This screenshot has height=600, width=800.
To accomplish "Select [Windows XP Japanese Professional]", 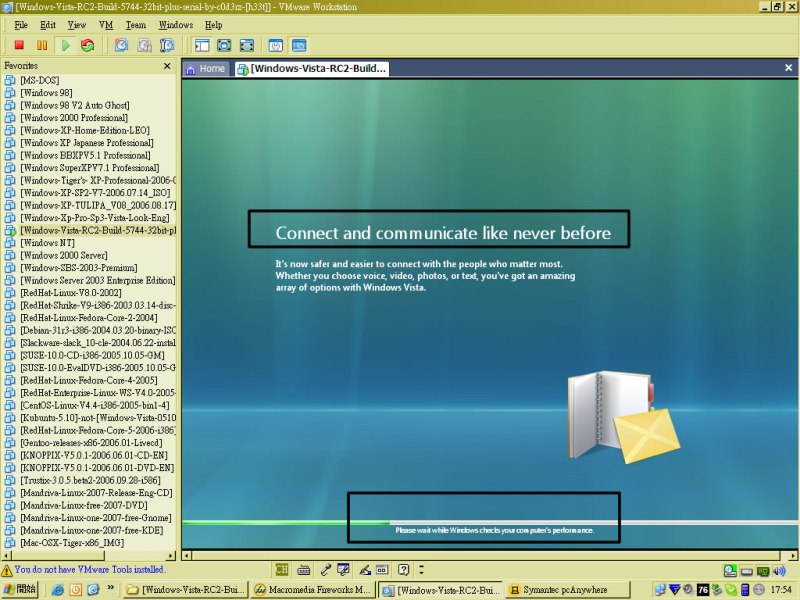I will (87, 143).
